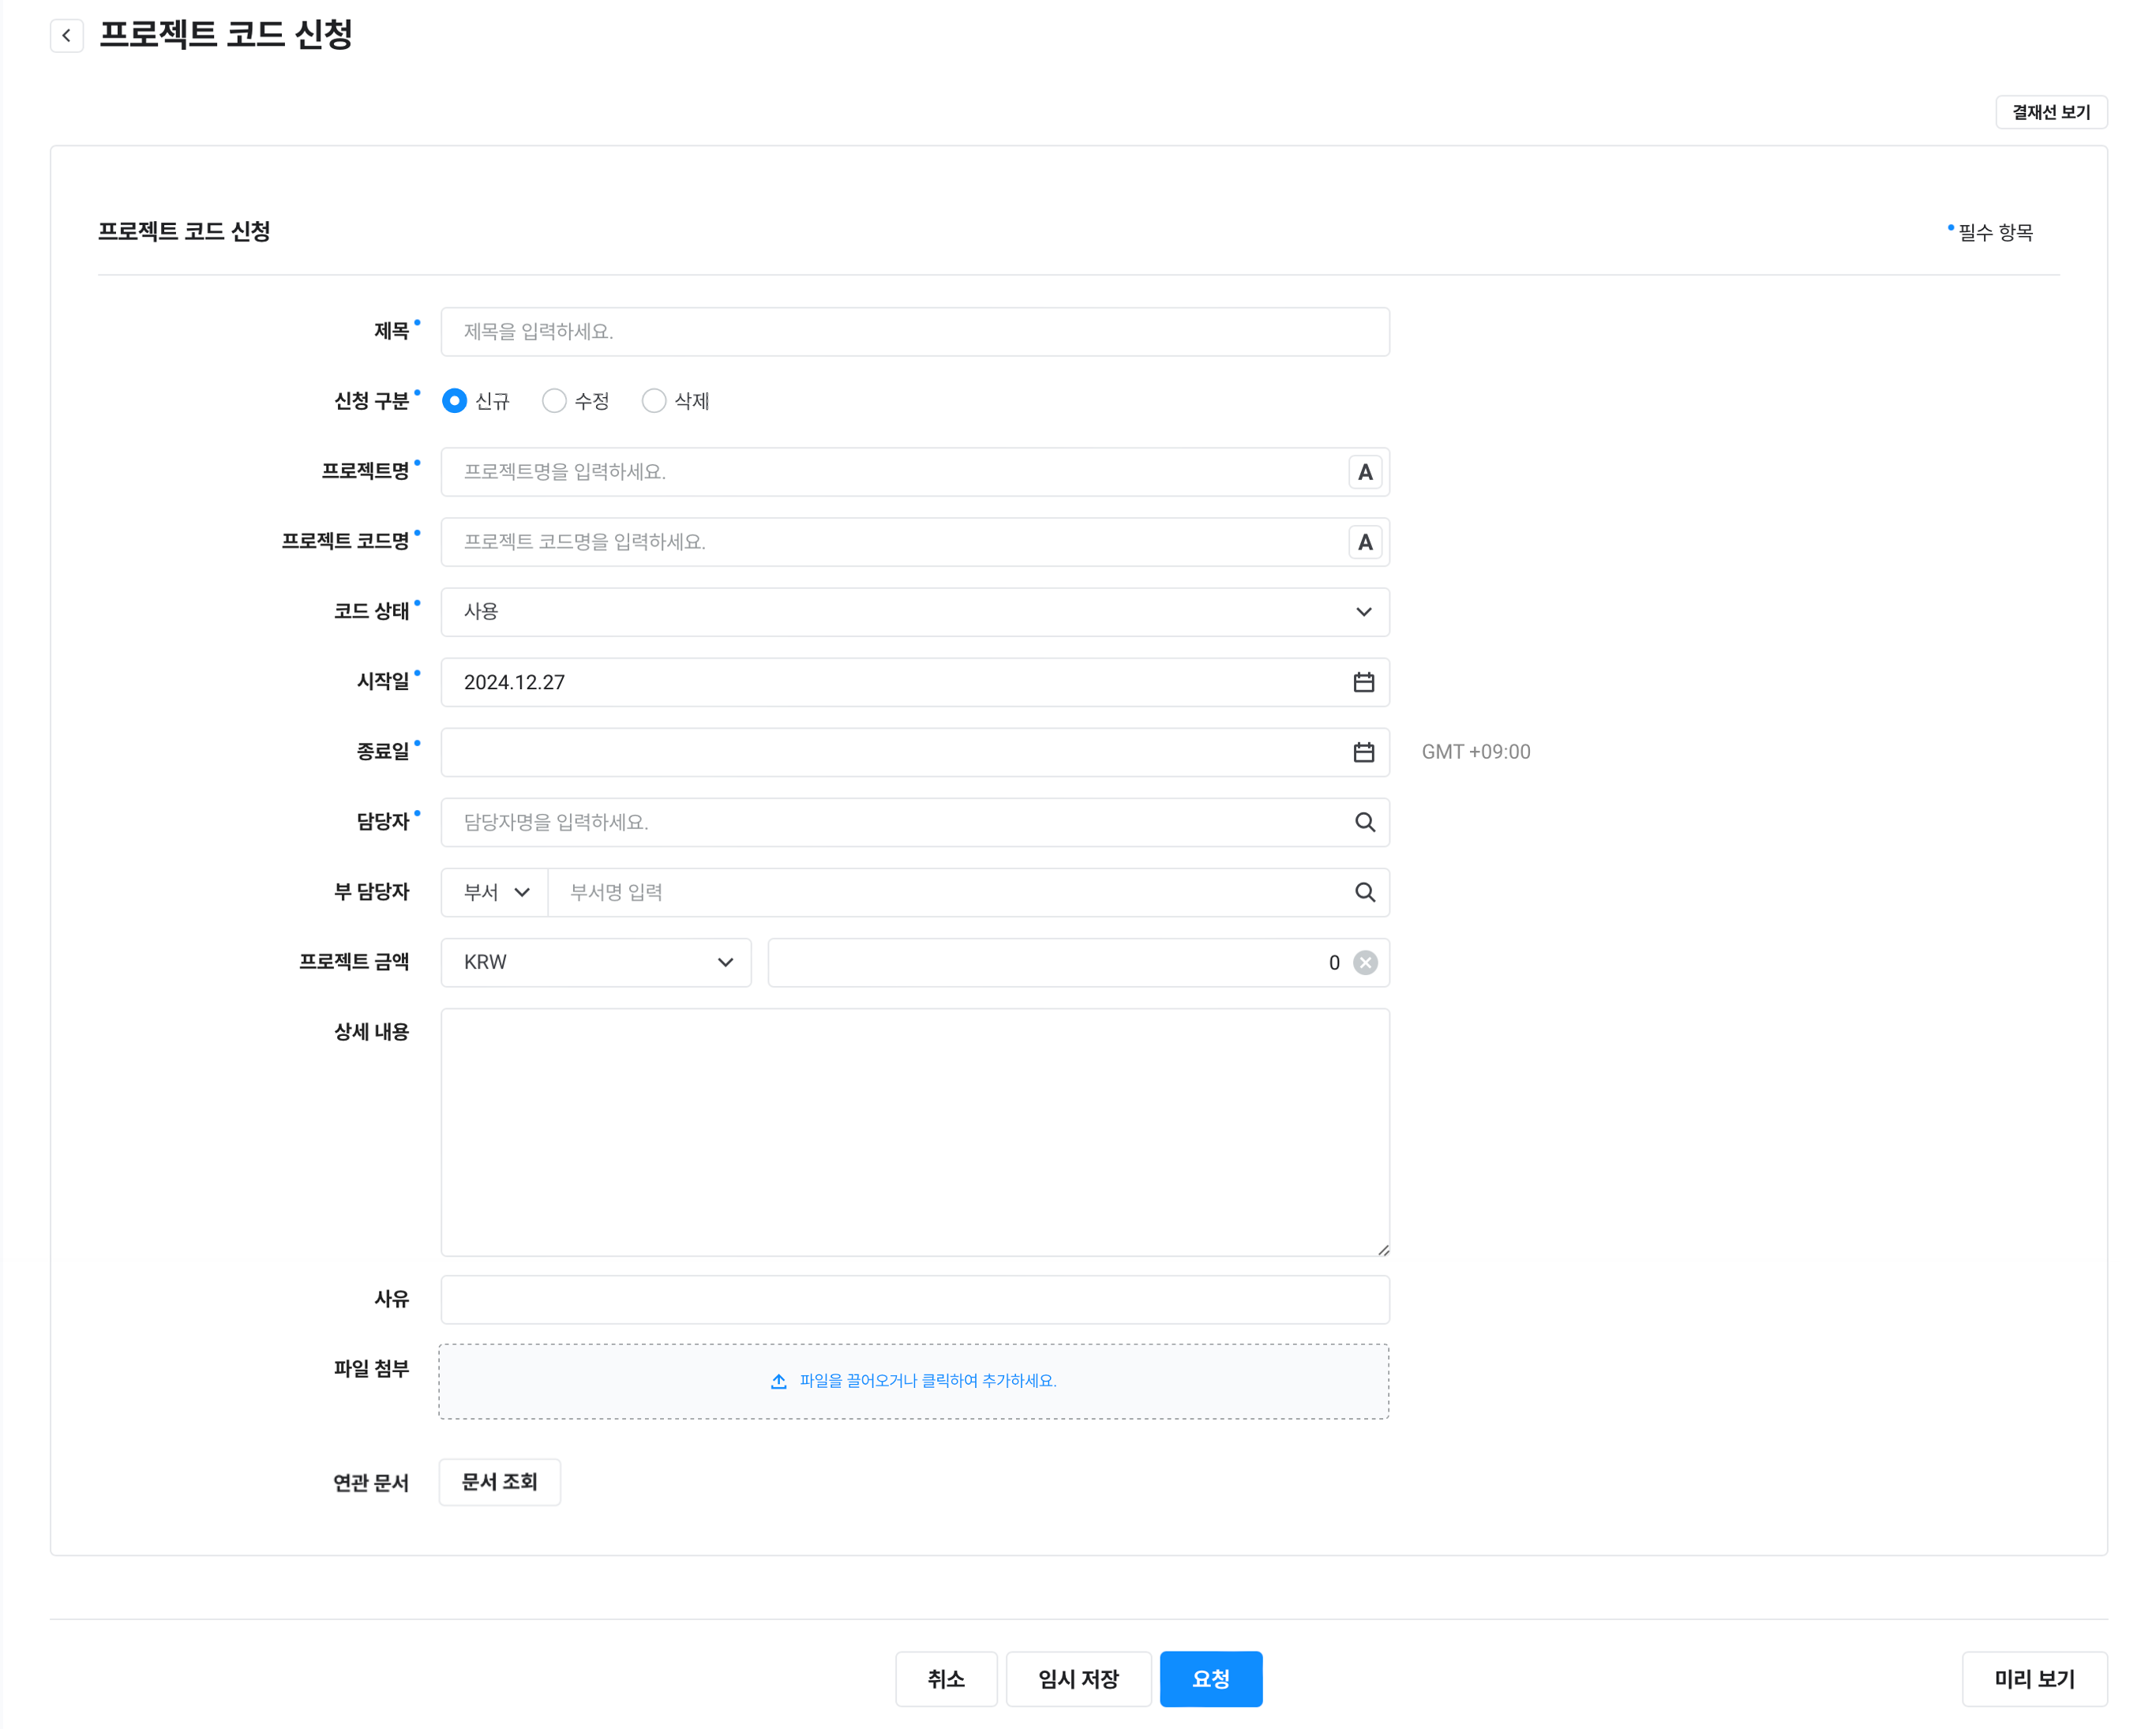Screen dimensions: 2156x1729
Task: Click the 임시 저장 button
Action: click(1077, 1679)
